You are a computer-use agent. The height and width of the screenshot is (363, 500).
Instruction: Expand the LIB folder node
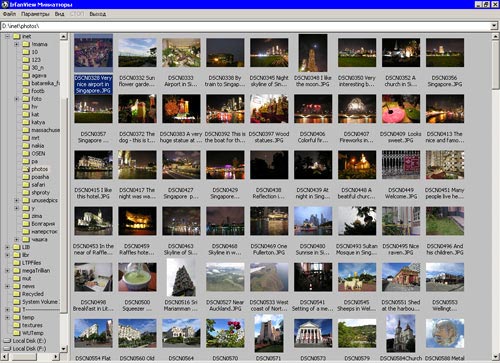(x=7, y=247)
